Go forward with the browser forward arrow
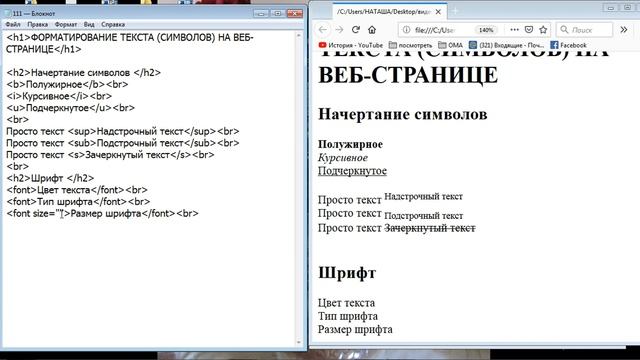This screenshot has height=360, width=640. [x=339, y=30]
